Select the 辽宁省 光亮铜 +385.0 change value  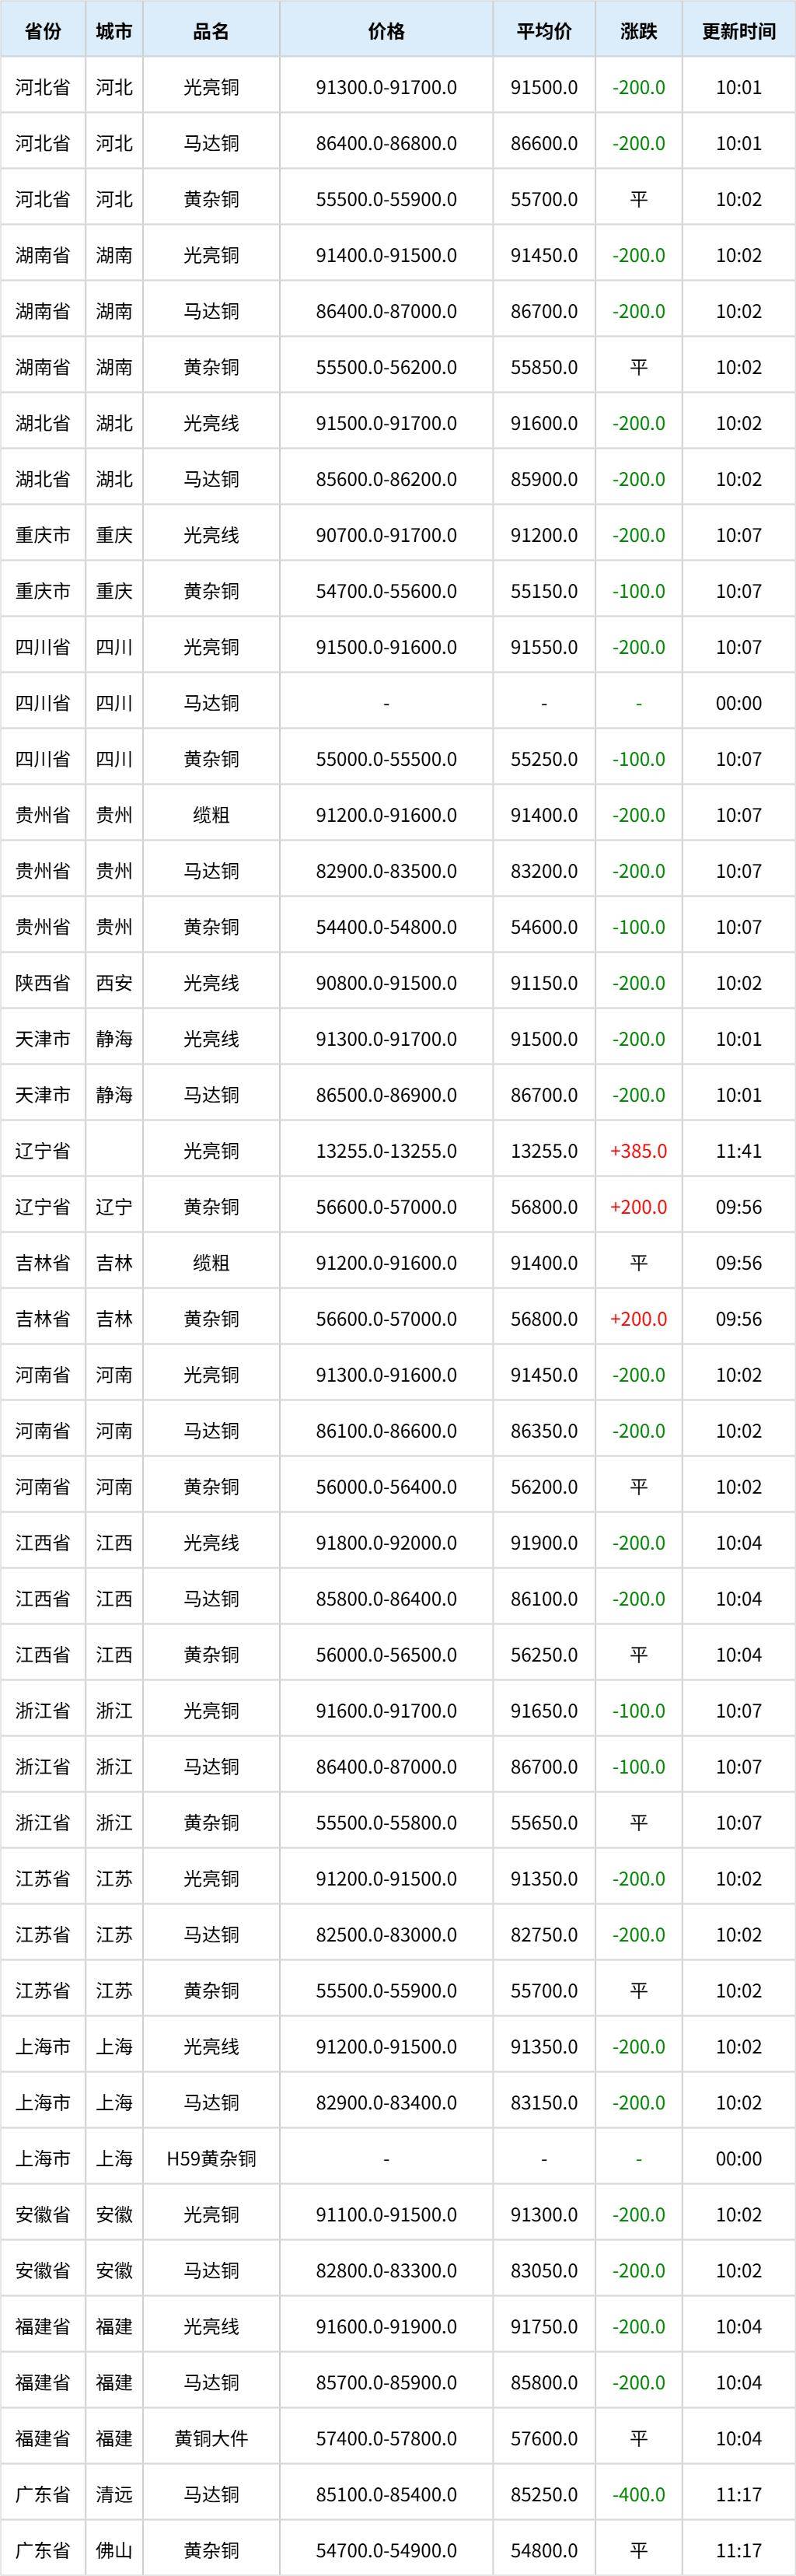point(639,1151)
